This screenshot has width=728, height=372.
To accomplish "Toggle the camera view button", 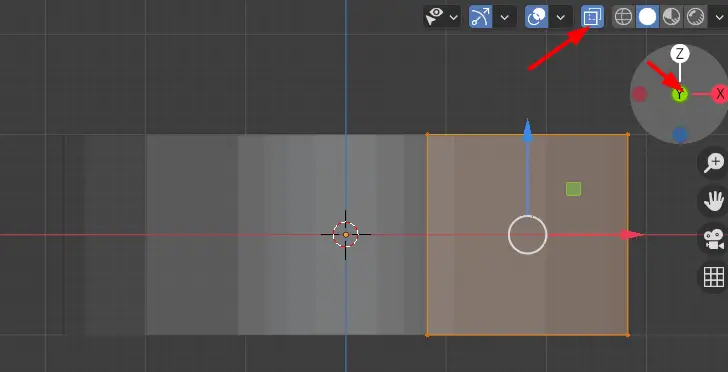I will tap(714, 239).
